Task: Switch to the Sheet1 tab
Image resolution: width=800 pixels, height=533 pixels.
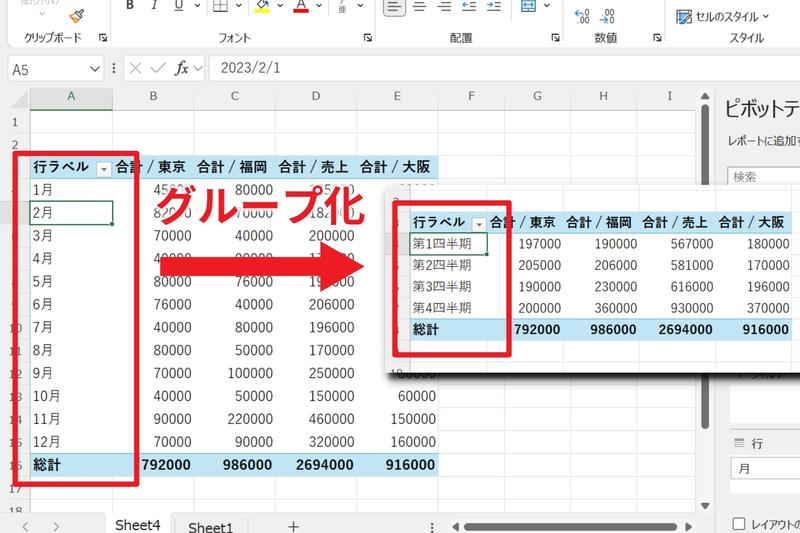Action: pyautogui.click(x=210, y=527)
